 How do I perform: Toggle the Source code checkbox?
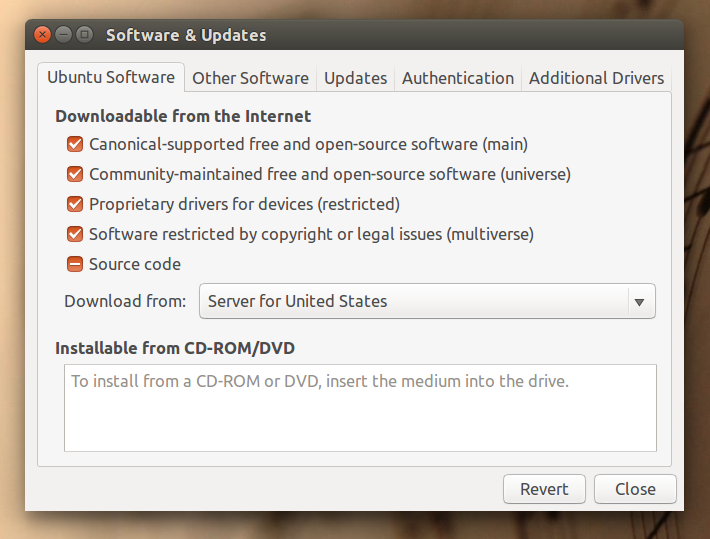(75, 264)
